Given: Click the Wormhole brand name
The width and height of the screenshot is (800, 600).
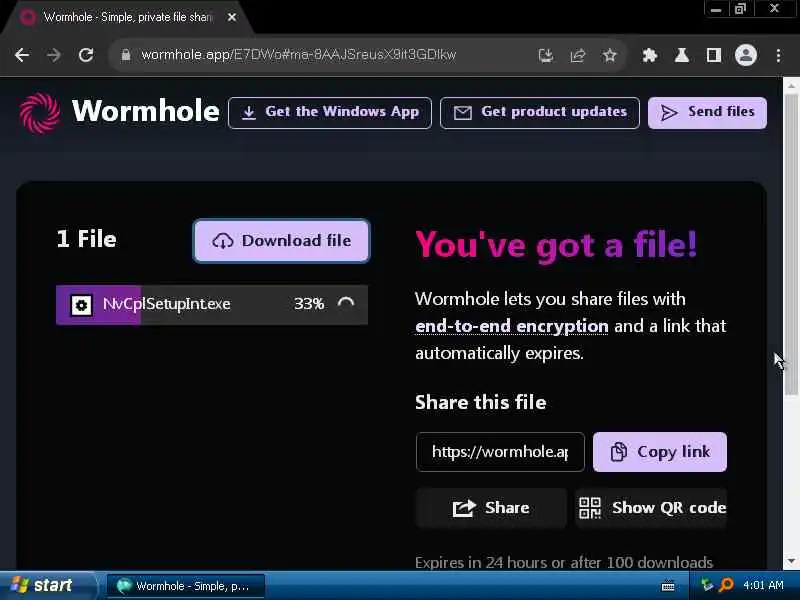Looking at the screenshot, I should tap(145, 111).
